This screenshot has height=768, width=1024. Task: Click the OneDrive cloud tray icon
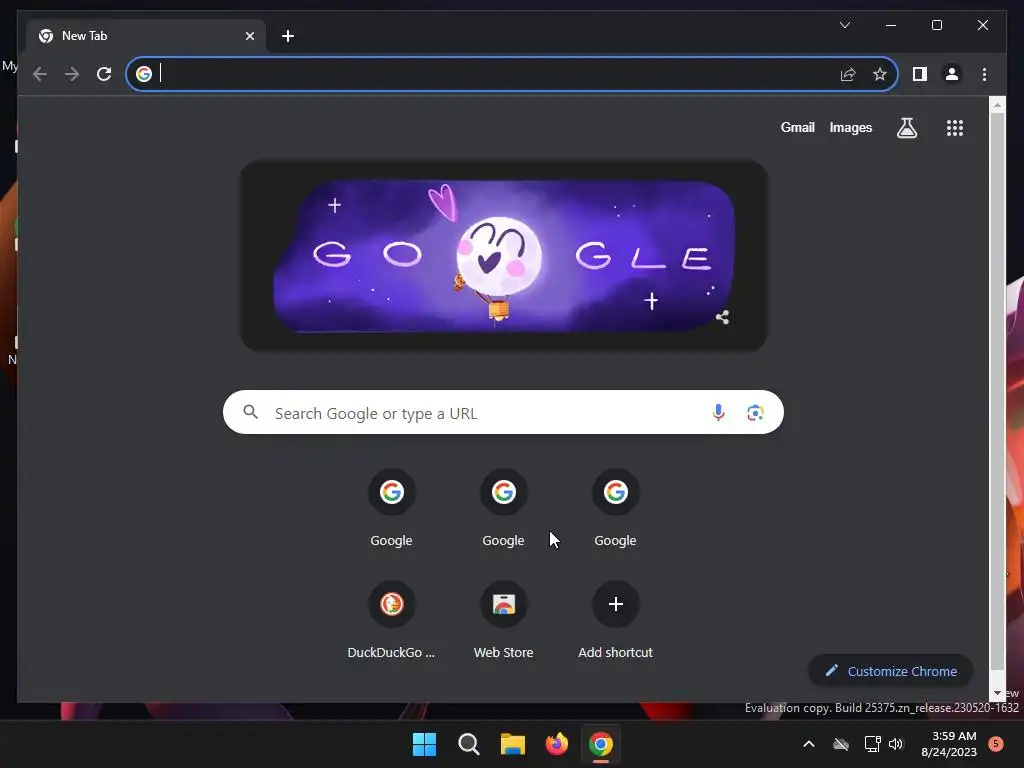[840, 744]
